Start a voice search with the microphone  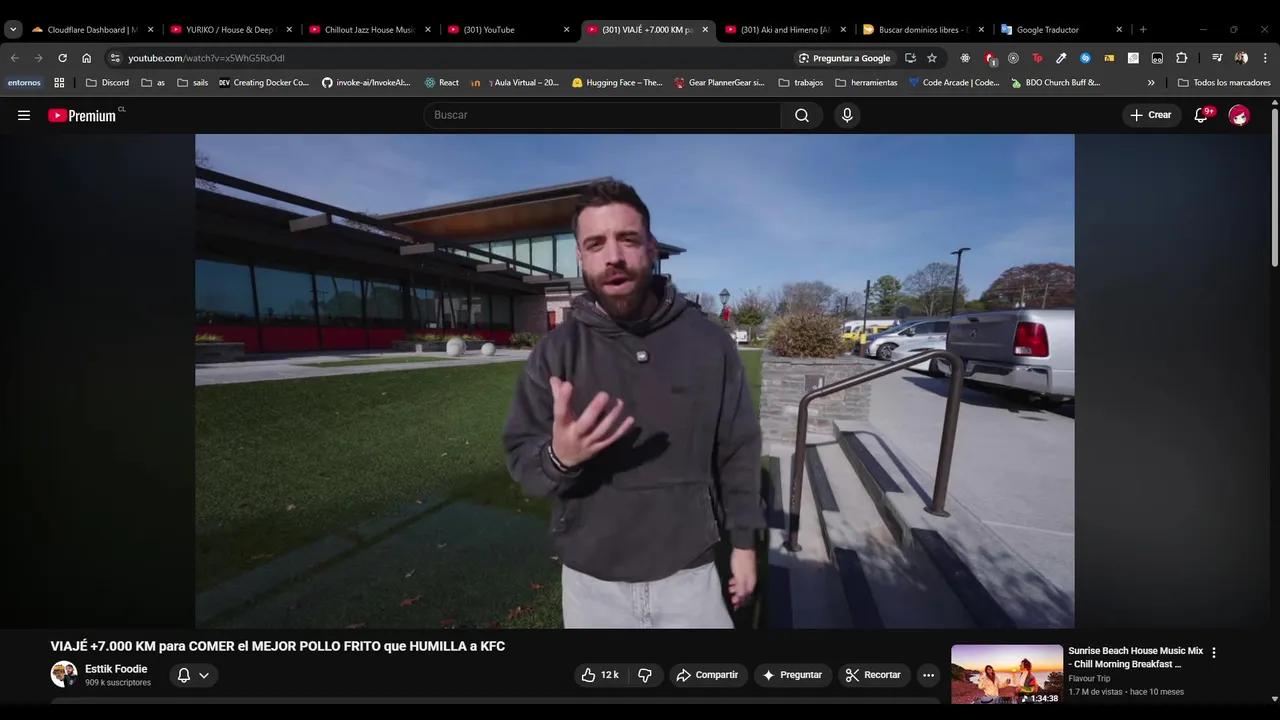point(846,115)
